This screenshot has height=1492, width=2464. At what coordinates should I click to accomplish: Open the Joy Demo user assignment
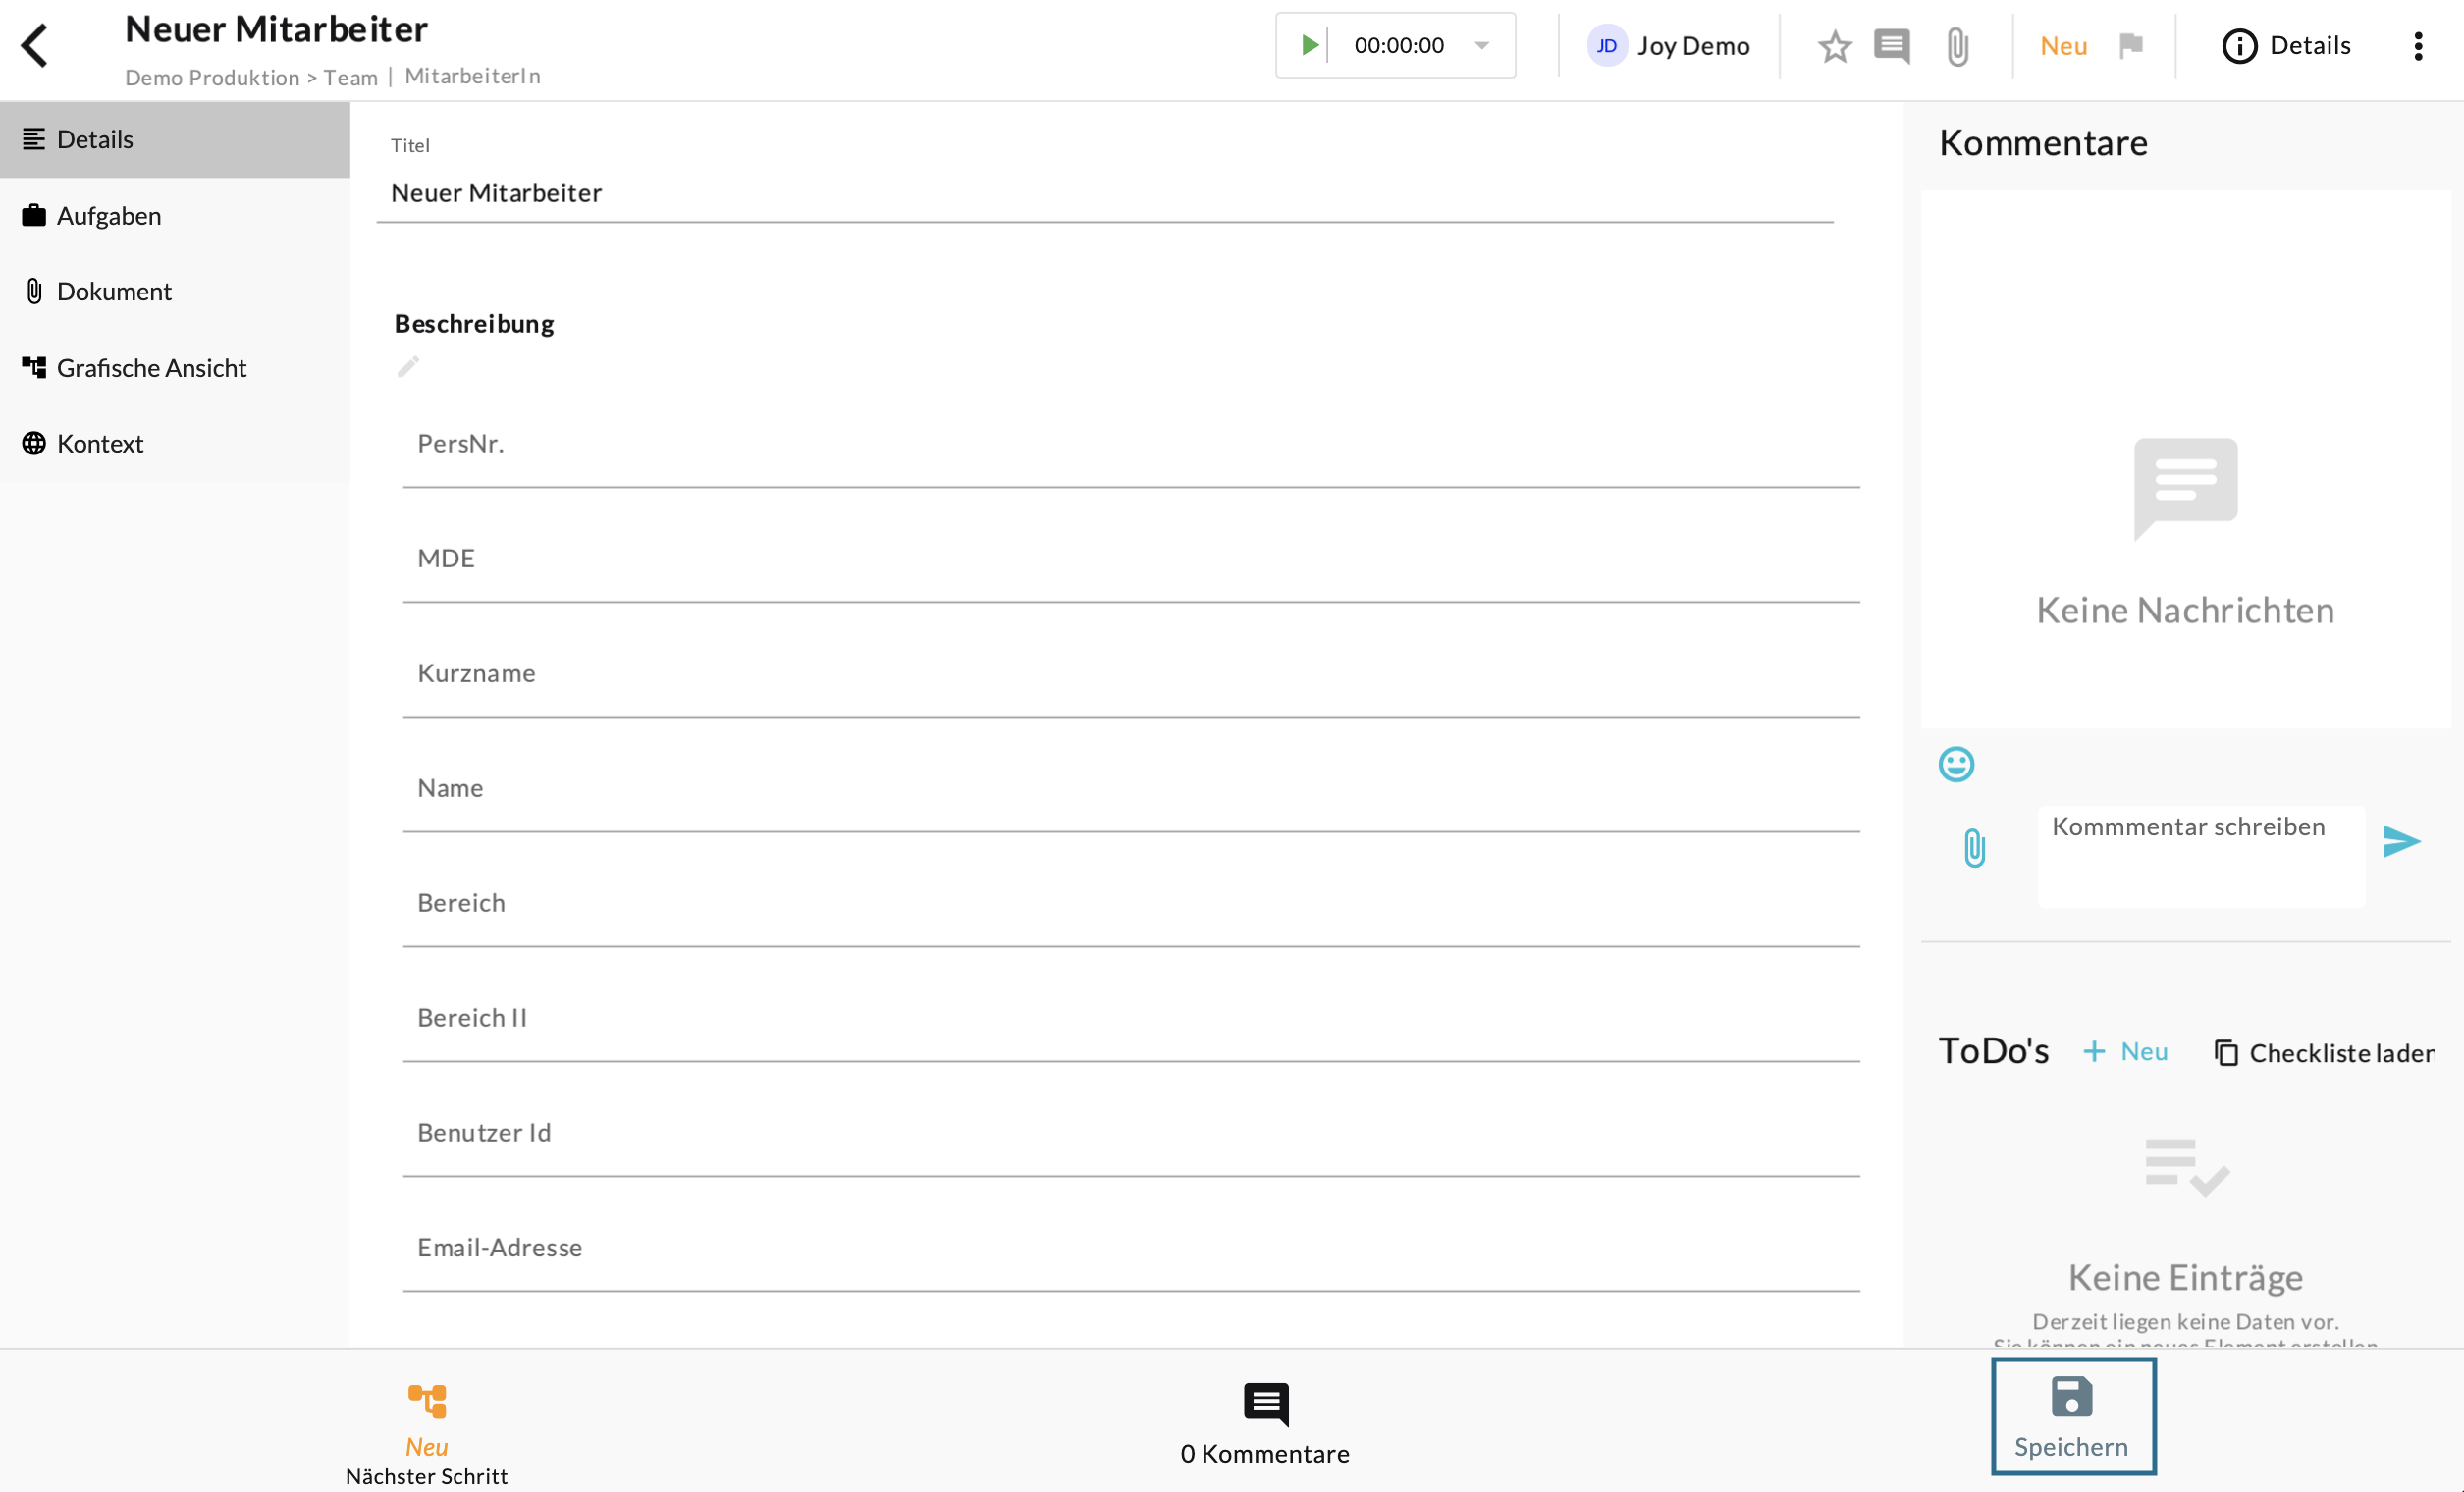tap(1669, 46)
